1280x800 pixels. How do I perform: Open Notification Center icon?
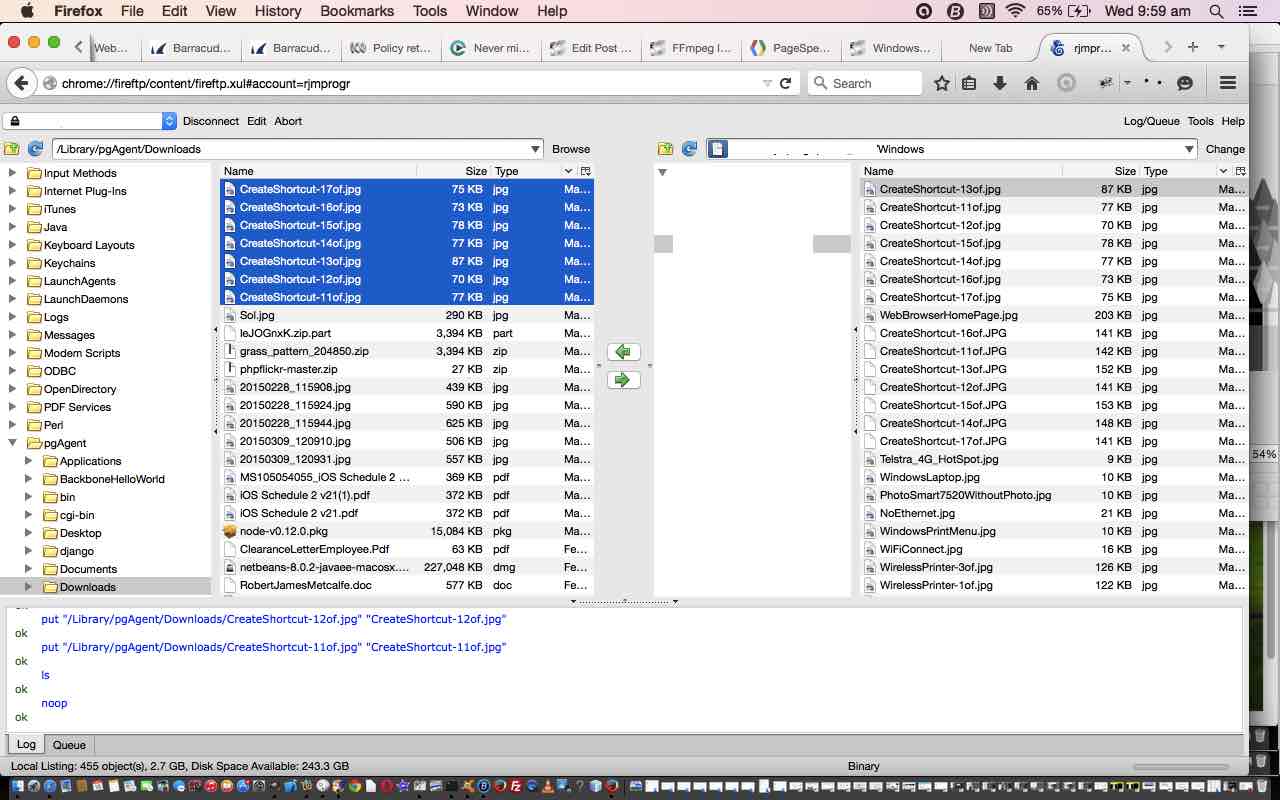[1248, 11]
